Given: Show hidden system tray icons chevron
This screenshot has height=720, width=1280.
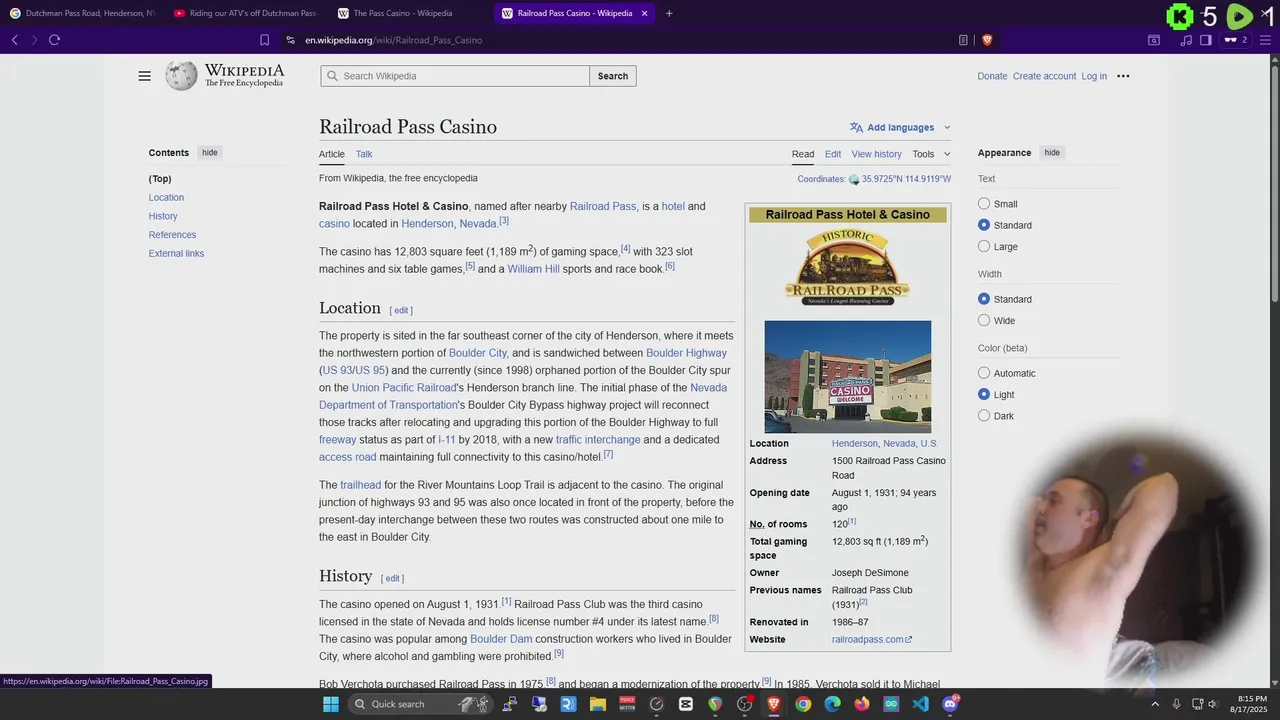Looking at the screenshot, I should coord(1155,704).
